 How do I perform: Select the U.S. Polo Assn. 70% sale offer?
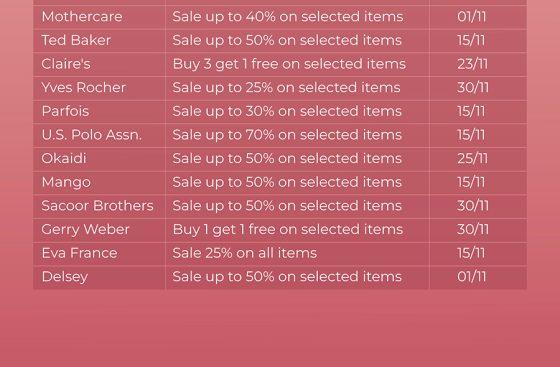tap(287, 135)
